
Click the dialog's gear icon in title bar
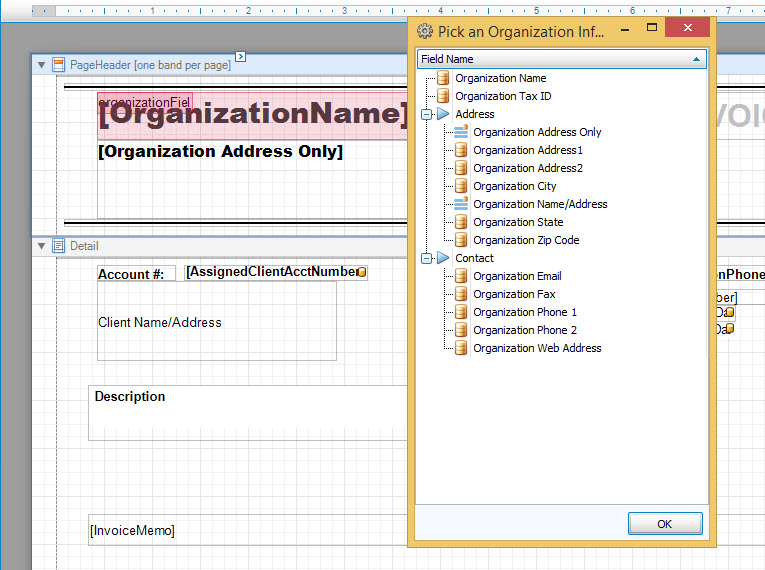pos(424,31)
